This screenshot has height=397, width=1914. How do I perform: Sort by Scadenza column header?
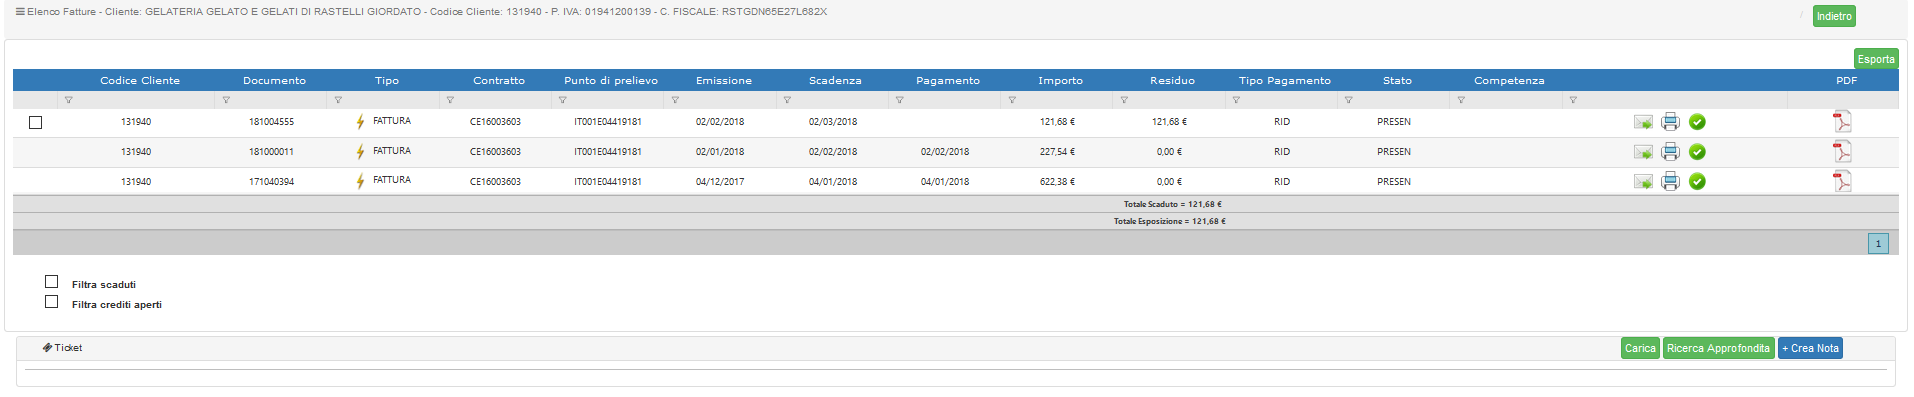pos(835,80)
